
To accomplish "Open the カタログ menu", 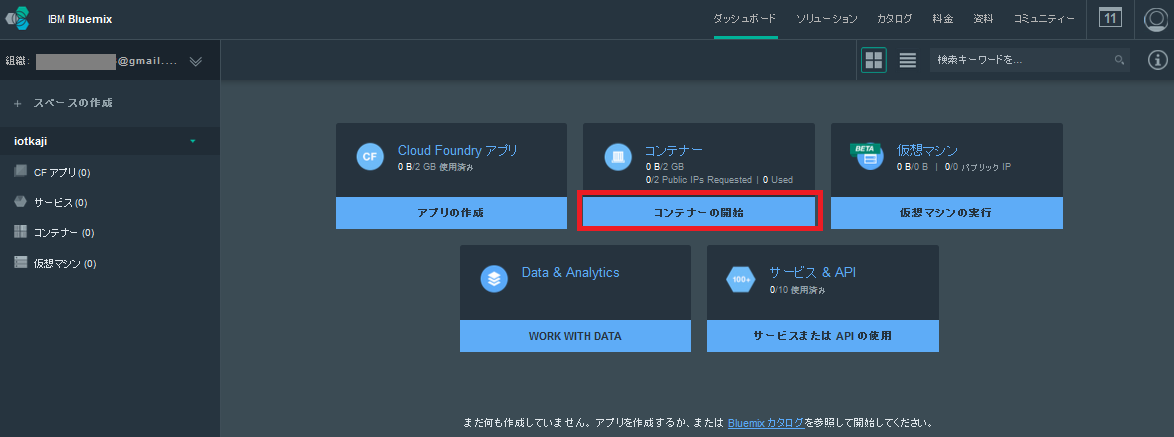I will point(895,19).
